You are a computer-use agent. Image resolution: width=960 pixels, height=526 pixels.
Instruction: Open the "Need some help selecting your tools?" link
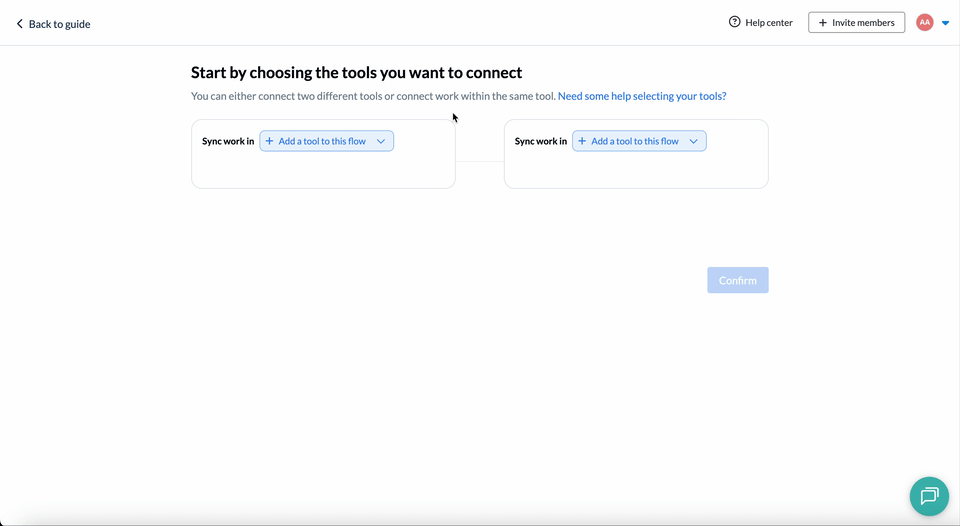point(642,96)
